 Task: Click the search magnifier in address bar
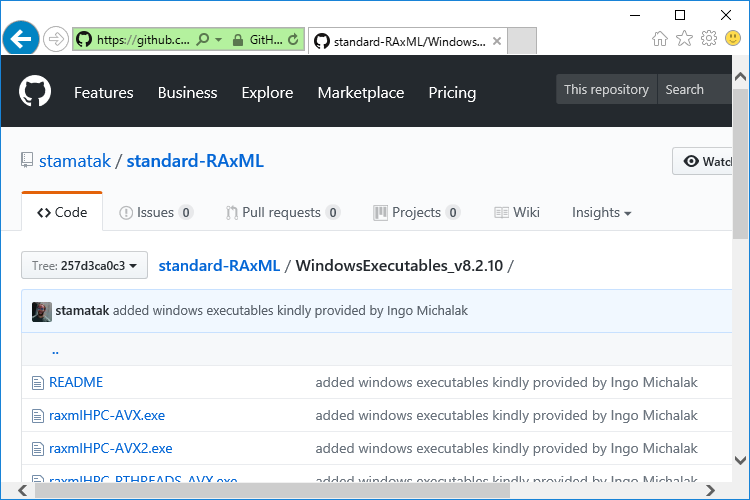click(203, 39)
